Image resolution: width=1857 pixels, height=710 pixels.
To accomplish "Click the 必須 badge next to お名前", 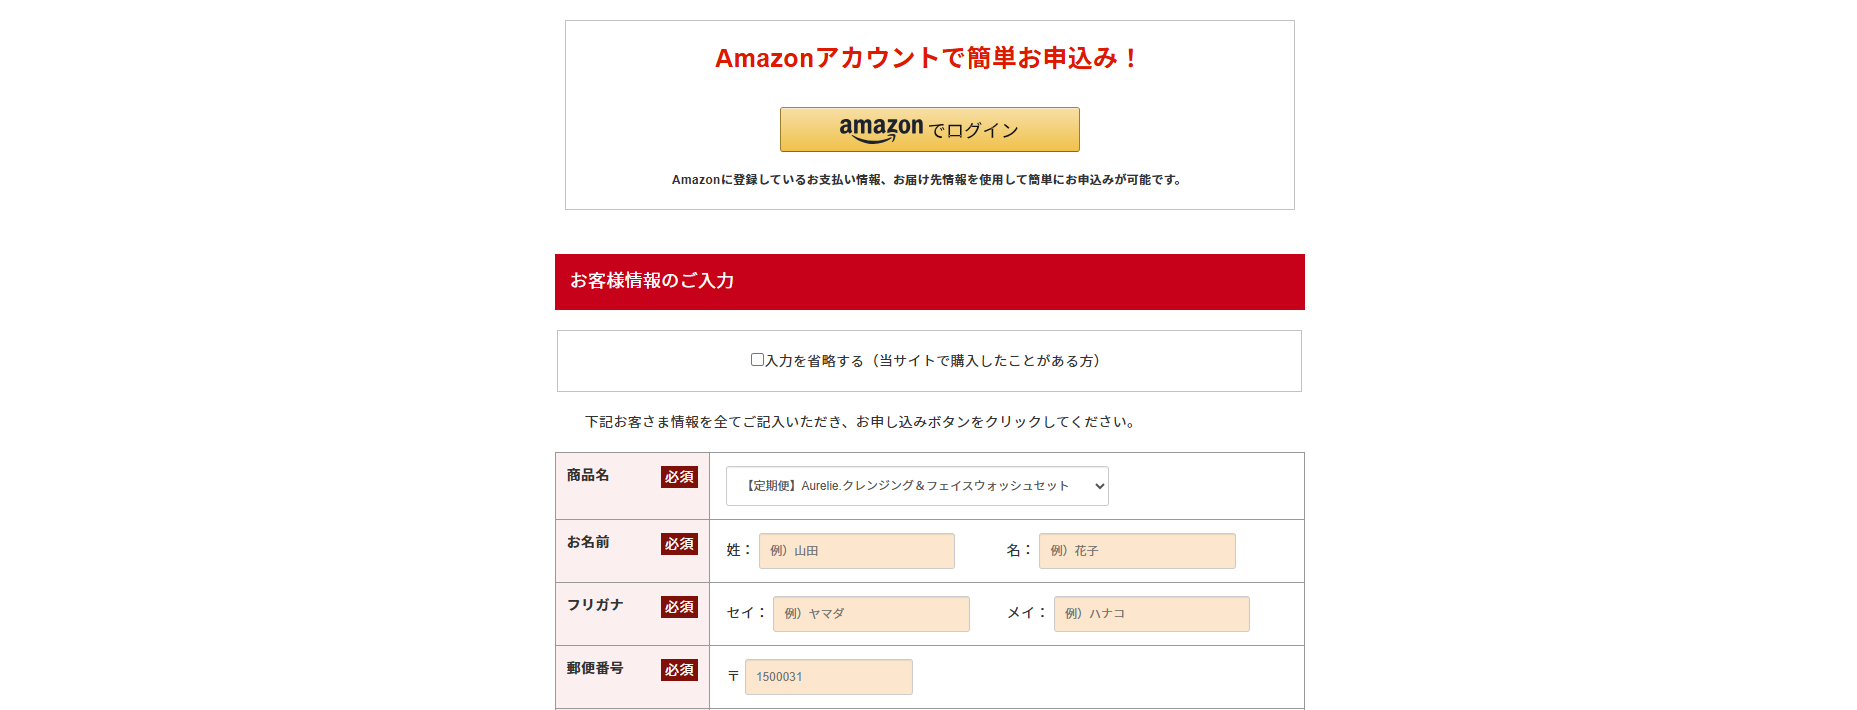I will [679, 544].
